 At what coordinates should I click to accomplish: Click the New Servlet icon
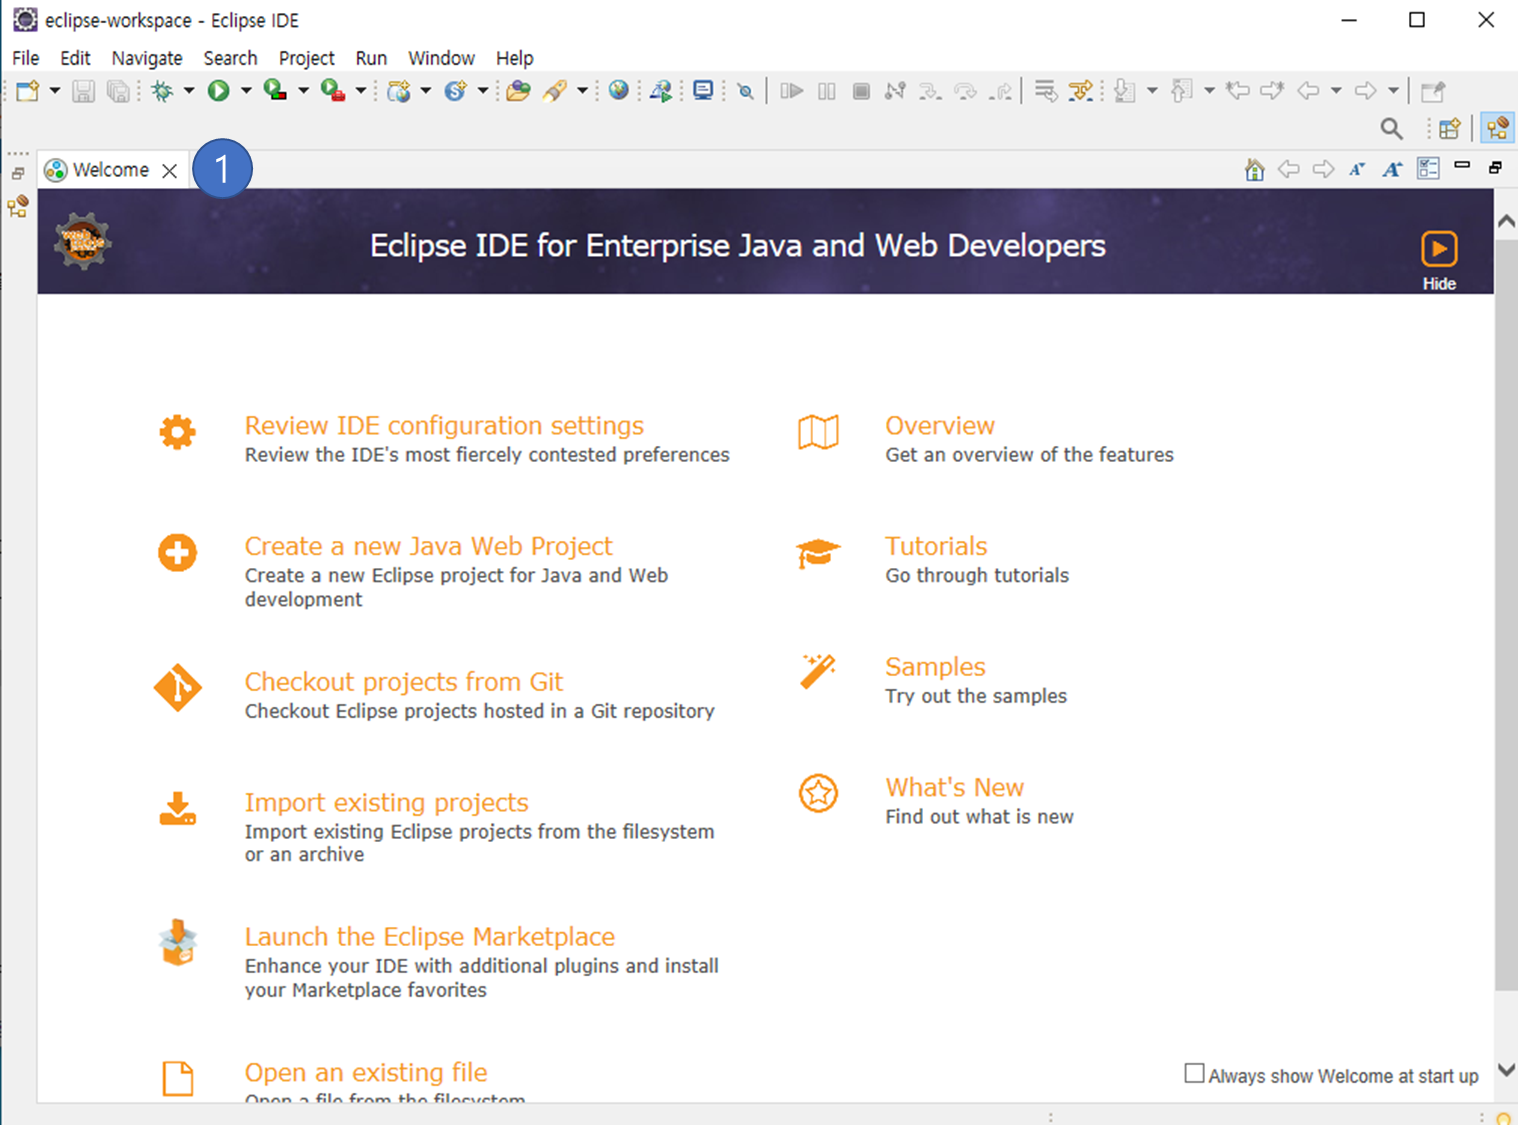point(456,91)
